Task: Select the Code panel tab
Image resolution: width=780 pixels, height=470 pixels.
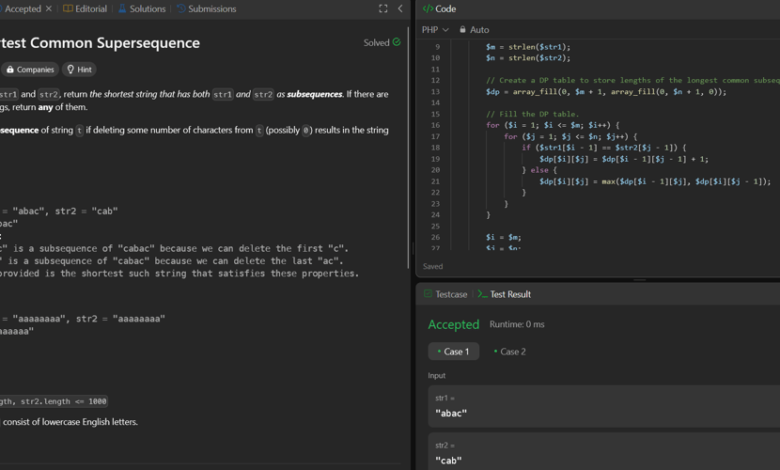Action: pyautogui.click(x=439, y=8)
